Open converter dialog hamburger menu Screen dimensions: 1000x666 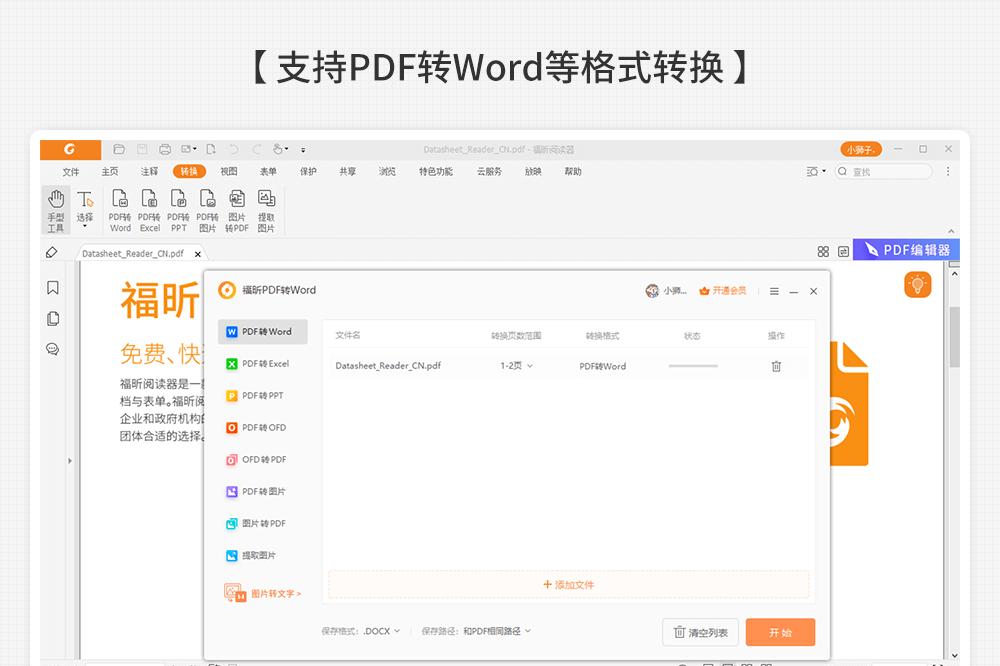pyautogui.click(x=774, y=292)
